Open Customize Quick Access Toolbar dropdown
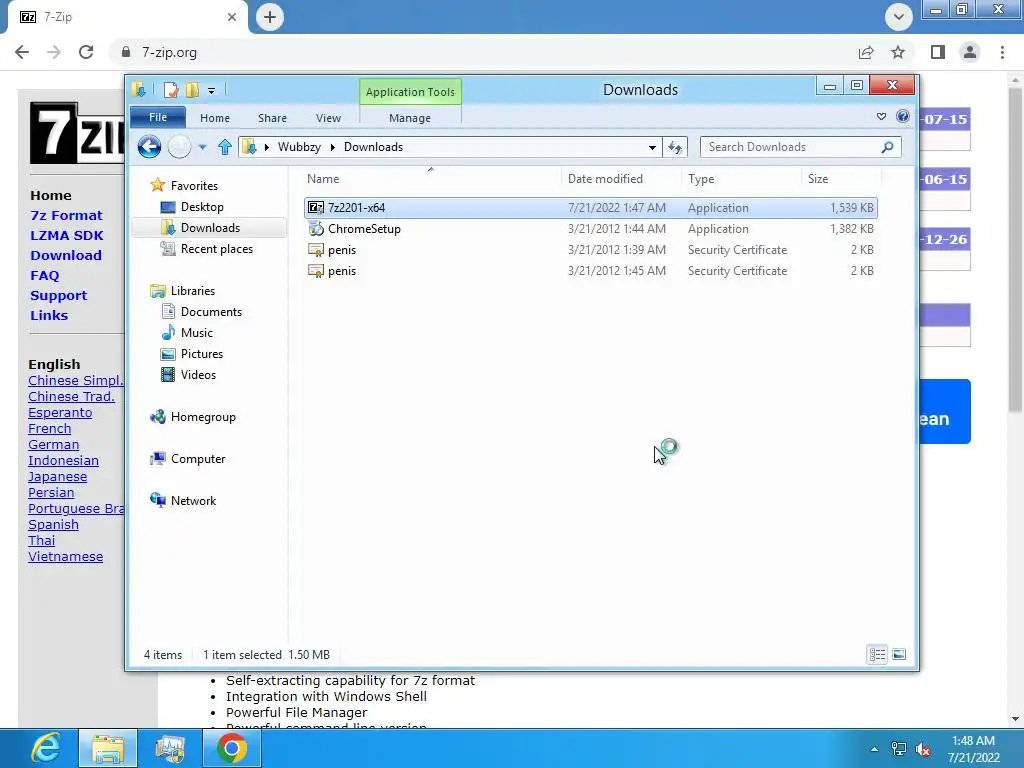The width and height of the screenshot is (1024, 768). [212, 90]
